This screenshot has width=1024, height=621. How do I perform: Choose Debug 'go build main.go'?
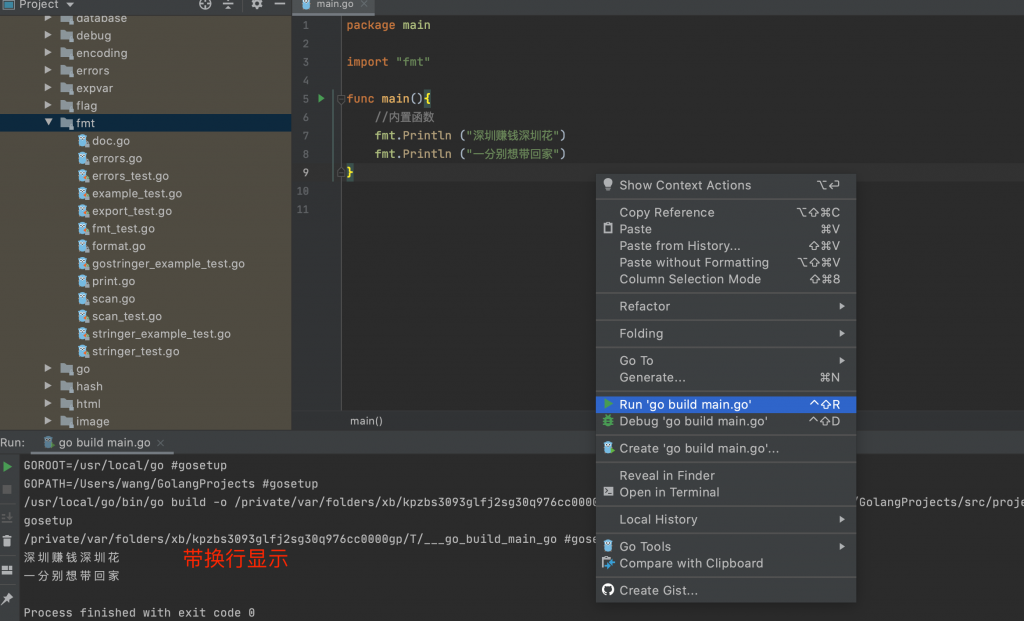pos(726,421)
